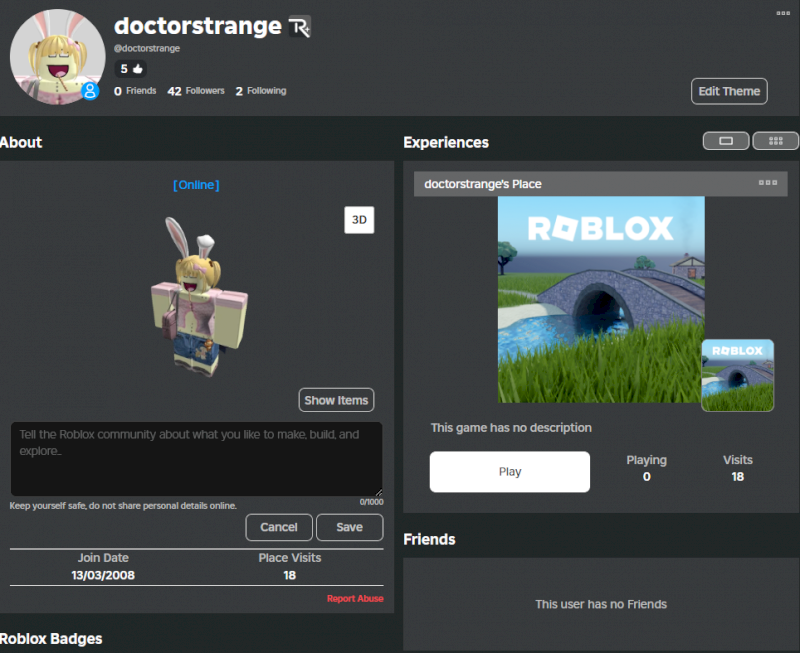Focus the about description text box
800x653 pixels.
coord(196,459)
